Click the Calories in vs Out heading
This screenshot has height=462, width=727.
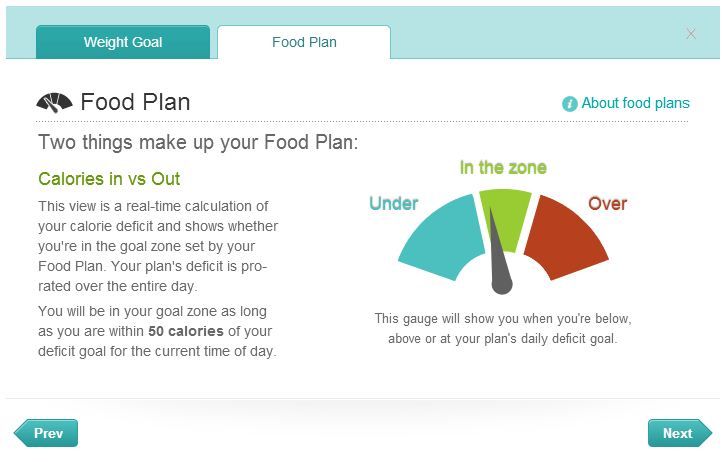[109, 179]
